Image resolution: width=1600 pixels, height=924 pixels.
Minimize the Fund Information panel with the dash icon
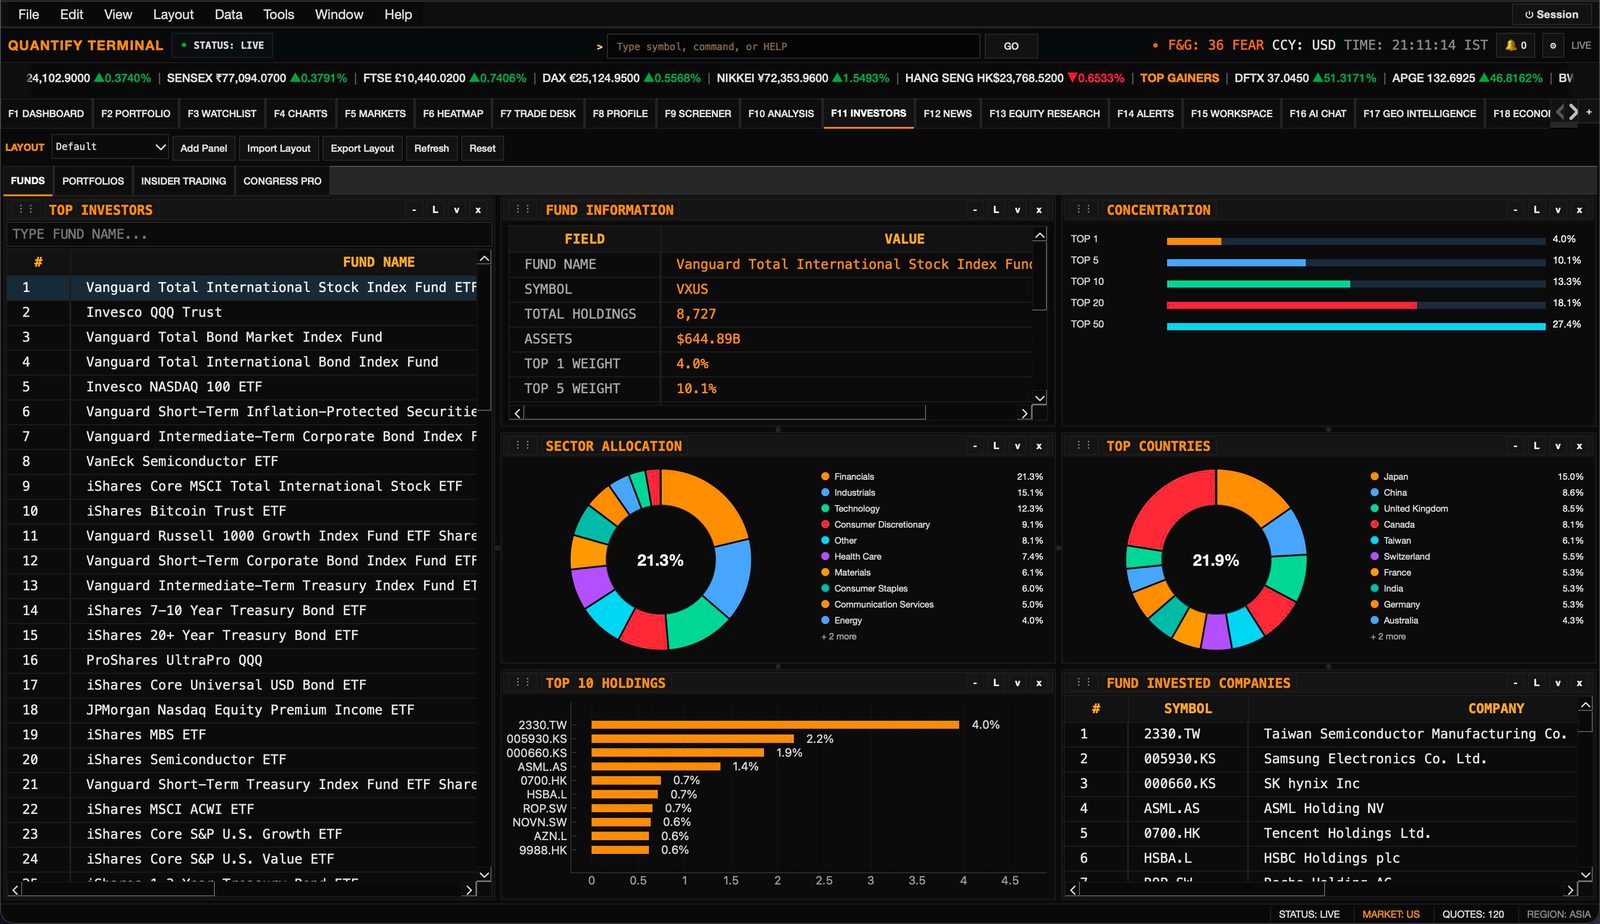(x=975, y=210)
